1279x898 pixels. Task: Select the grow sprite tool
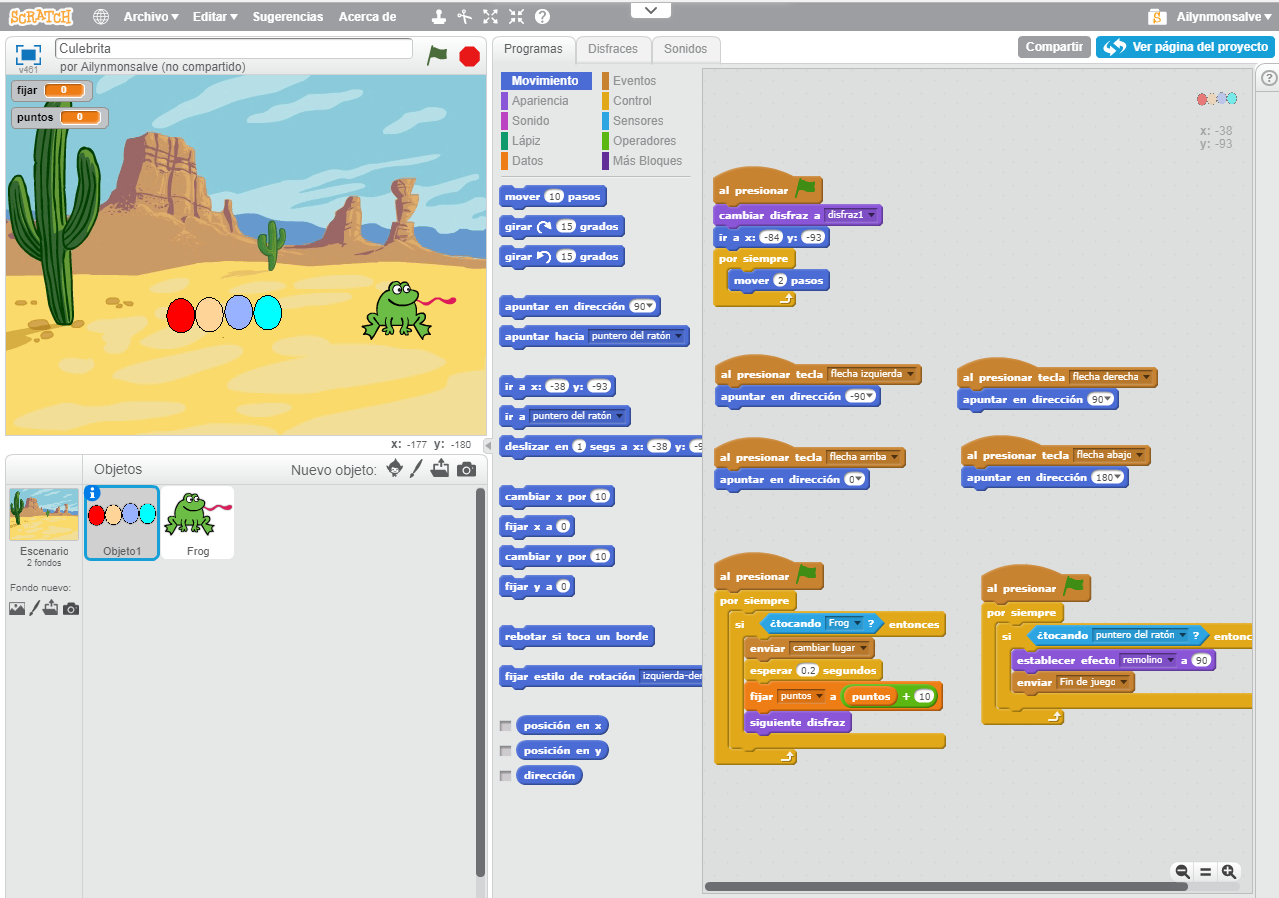(x=489, y=16)
